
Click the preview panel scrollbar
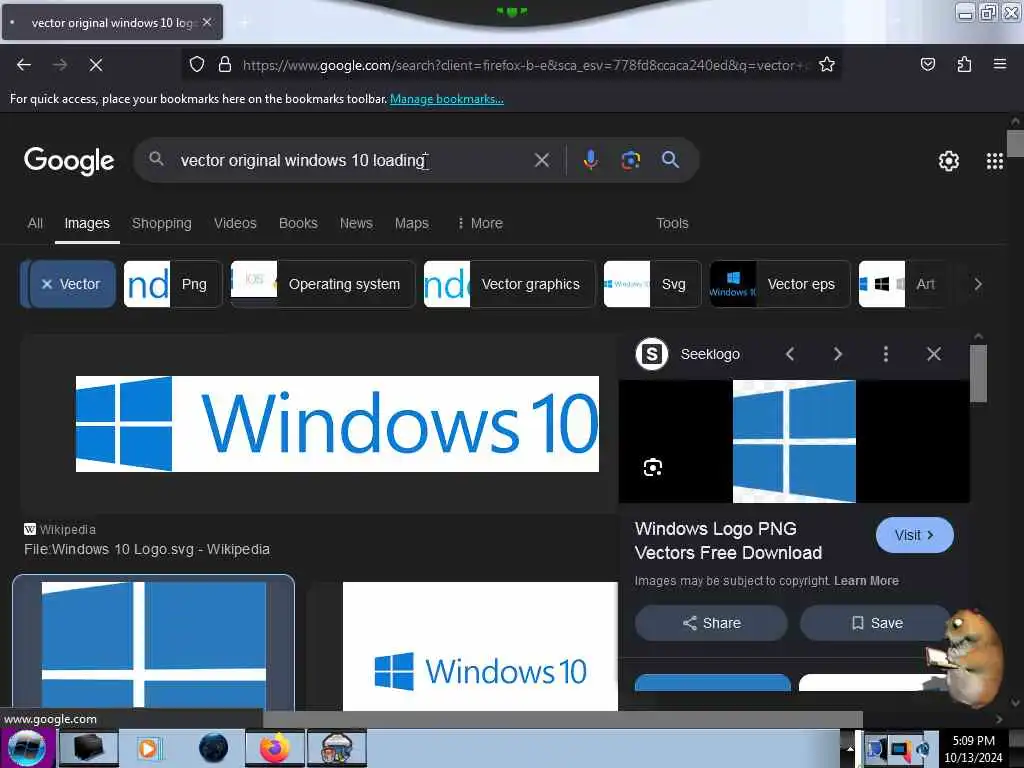(978, 374)
